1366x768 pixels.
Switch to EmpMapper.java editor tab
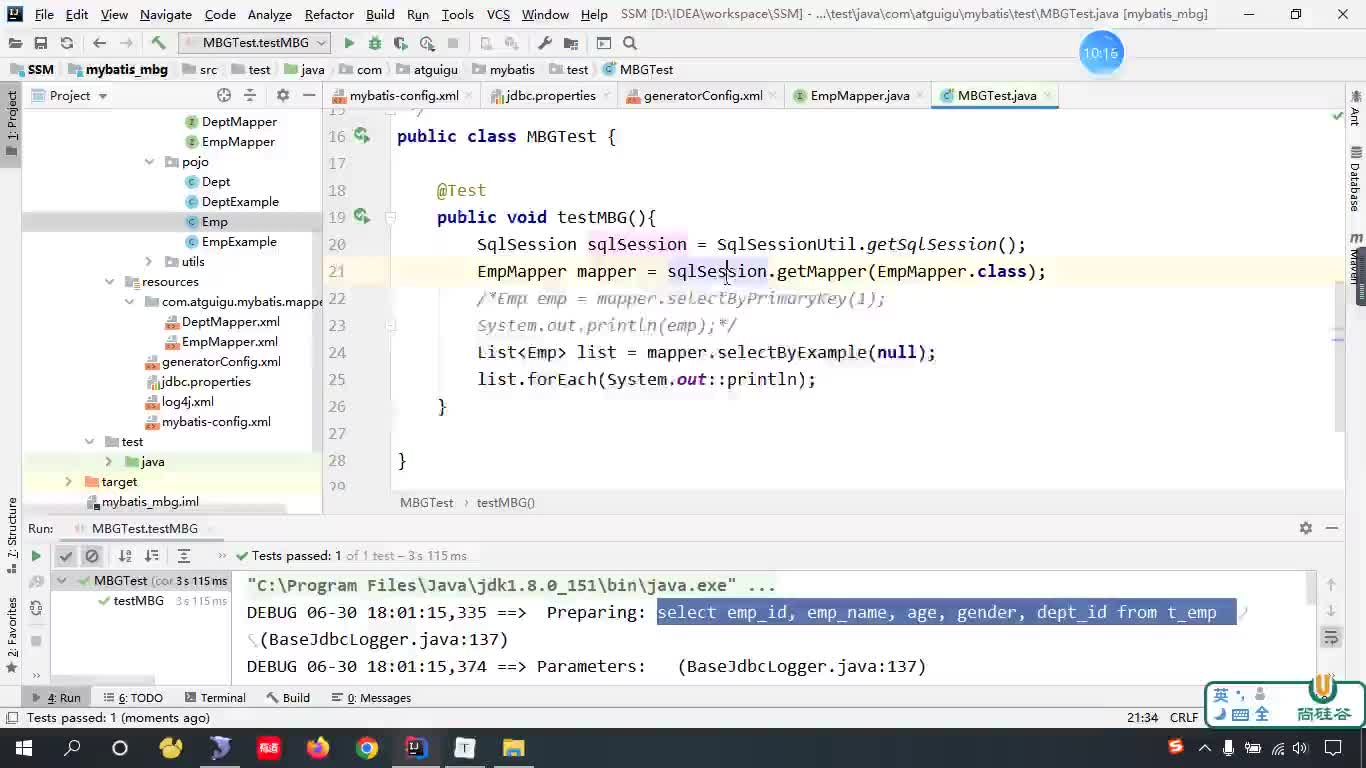[860, 95]
